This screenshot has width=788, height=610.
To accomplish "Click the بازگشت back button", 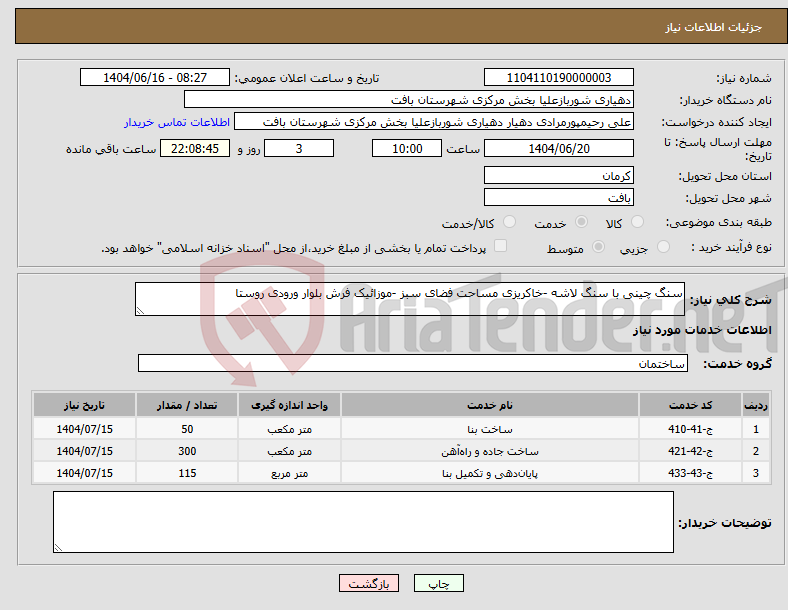I will [x=369, y=583].
